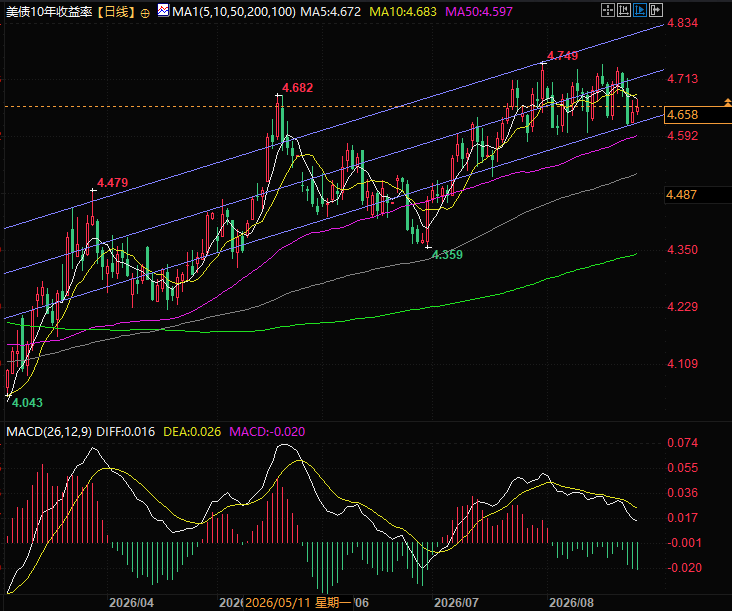Click the MA5:4.672 value label

pyautogui.click(x=331, y=12)
